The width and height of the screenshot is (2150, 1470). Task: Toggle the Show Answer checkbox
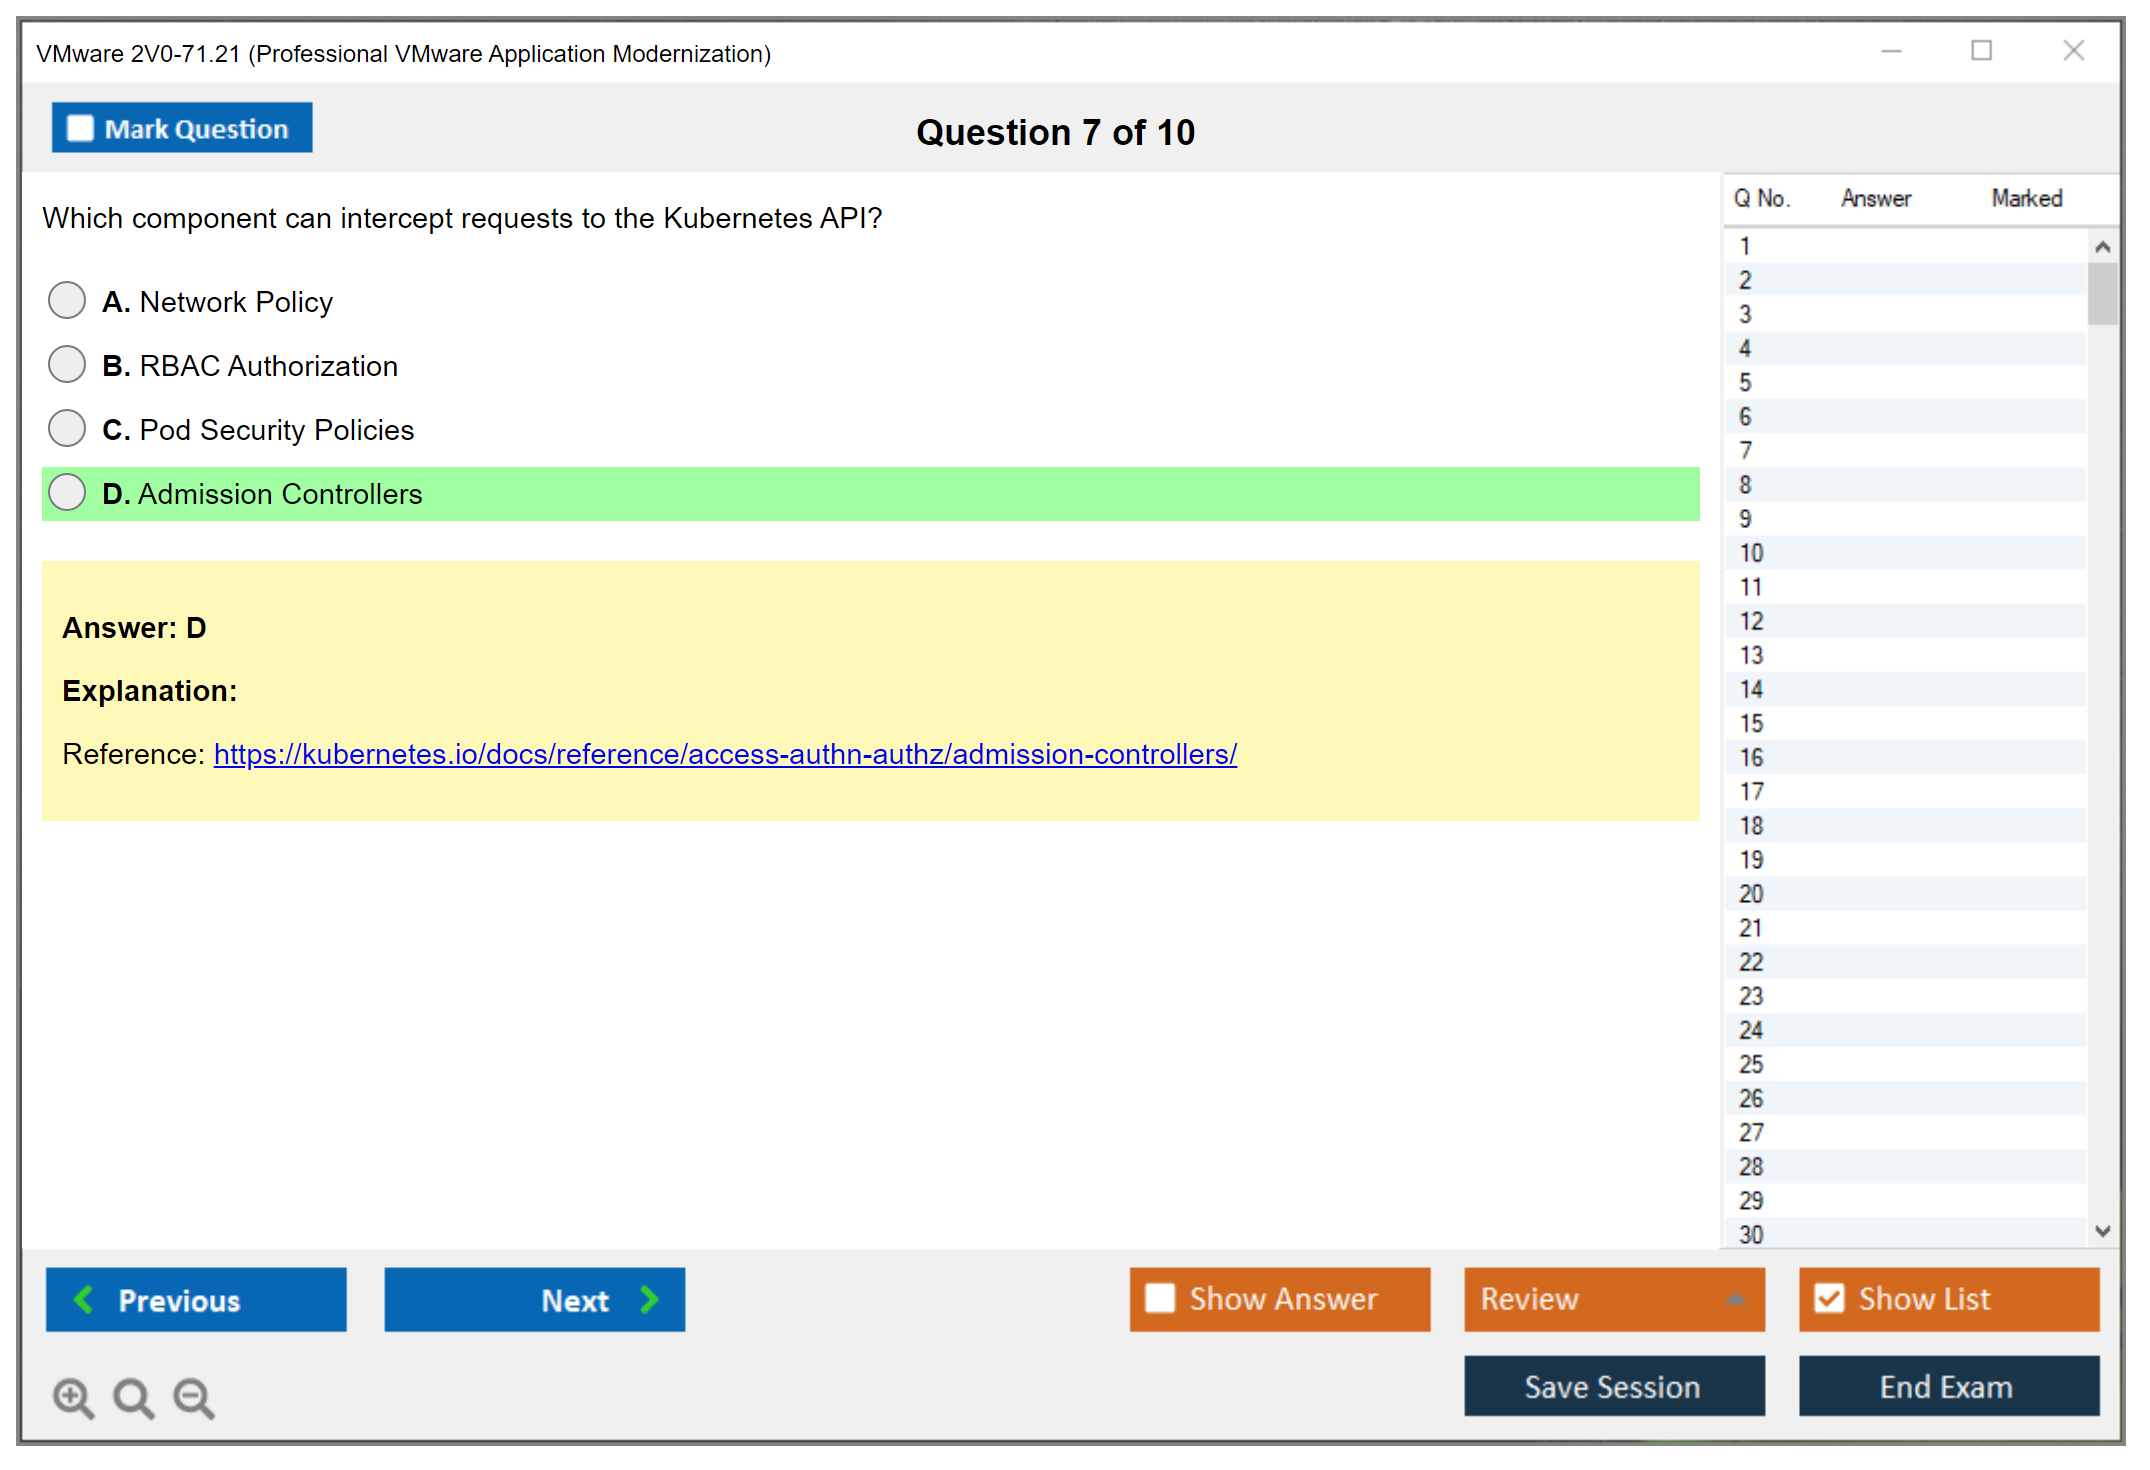pyautogui.click(x=1160, y=1298)
